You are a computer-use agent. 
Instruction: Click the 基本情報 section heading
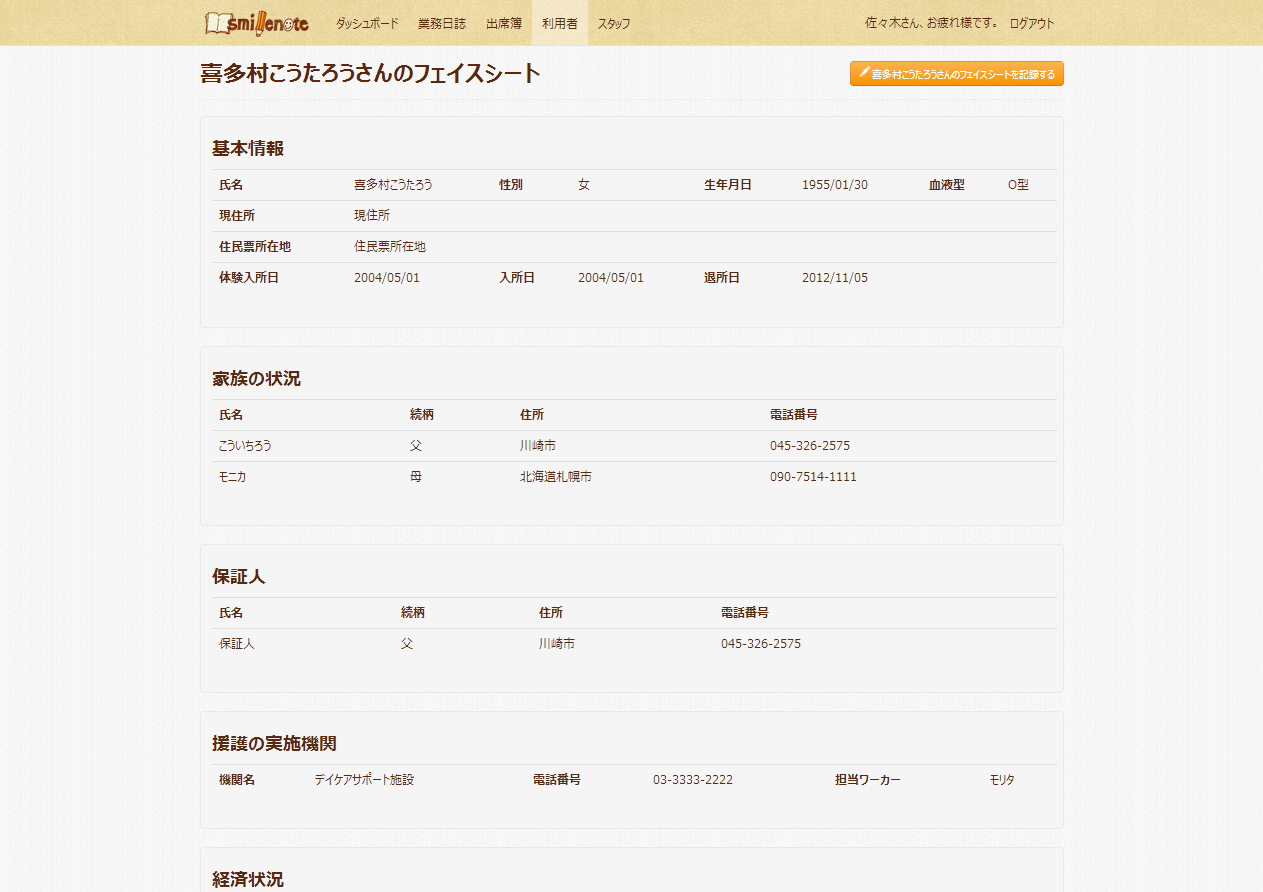tap(248, 149)
